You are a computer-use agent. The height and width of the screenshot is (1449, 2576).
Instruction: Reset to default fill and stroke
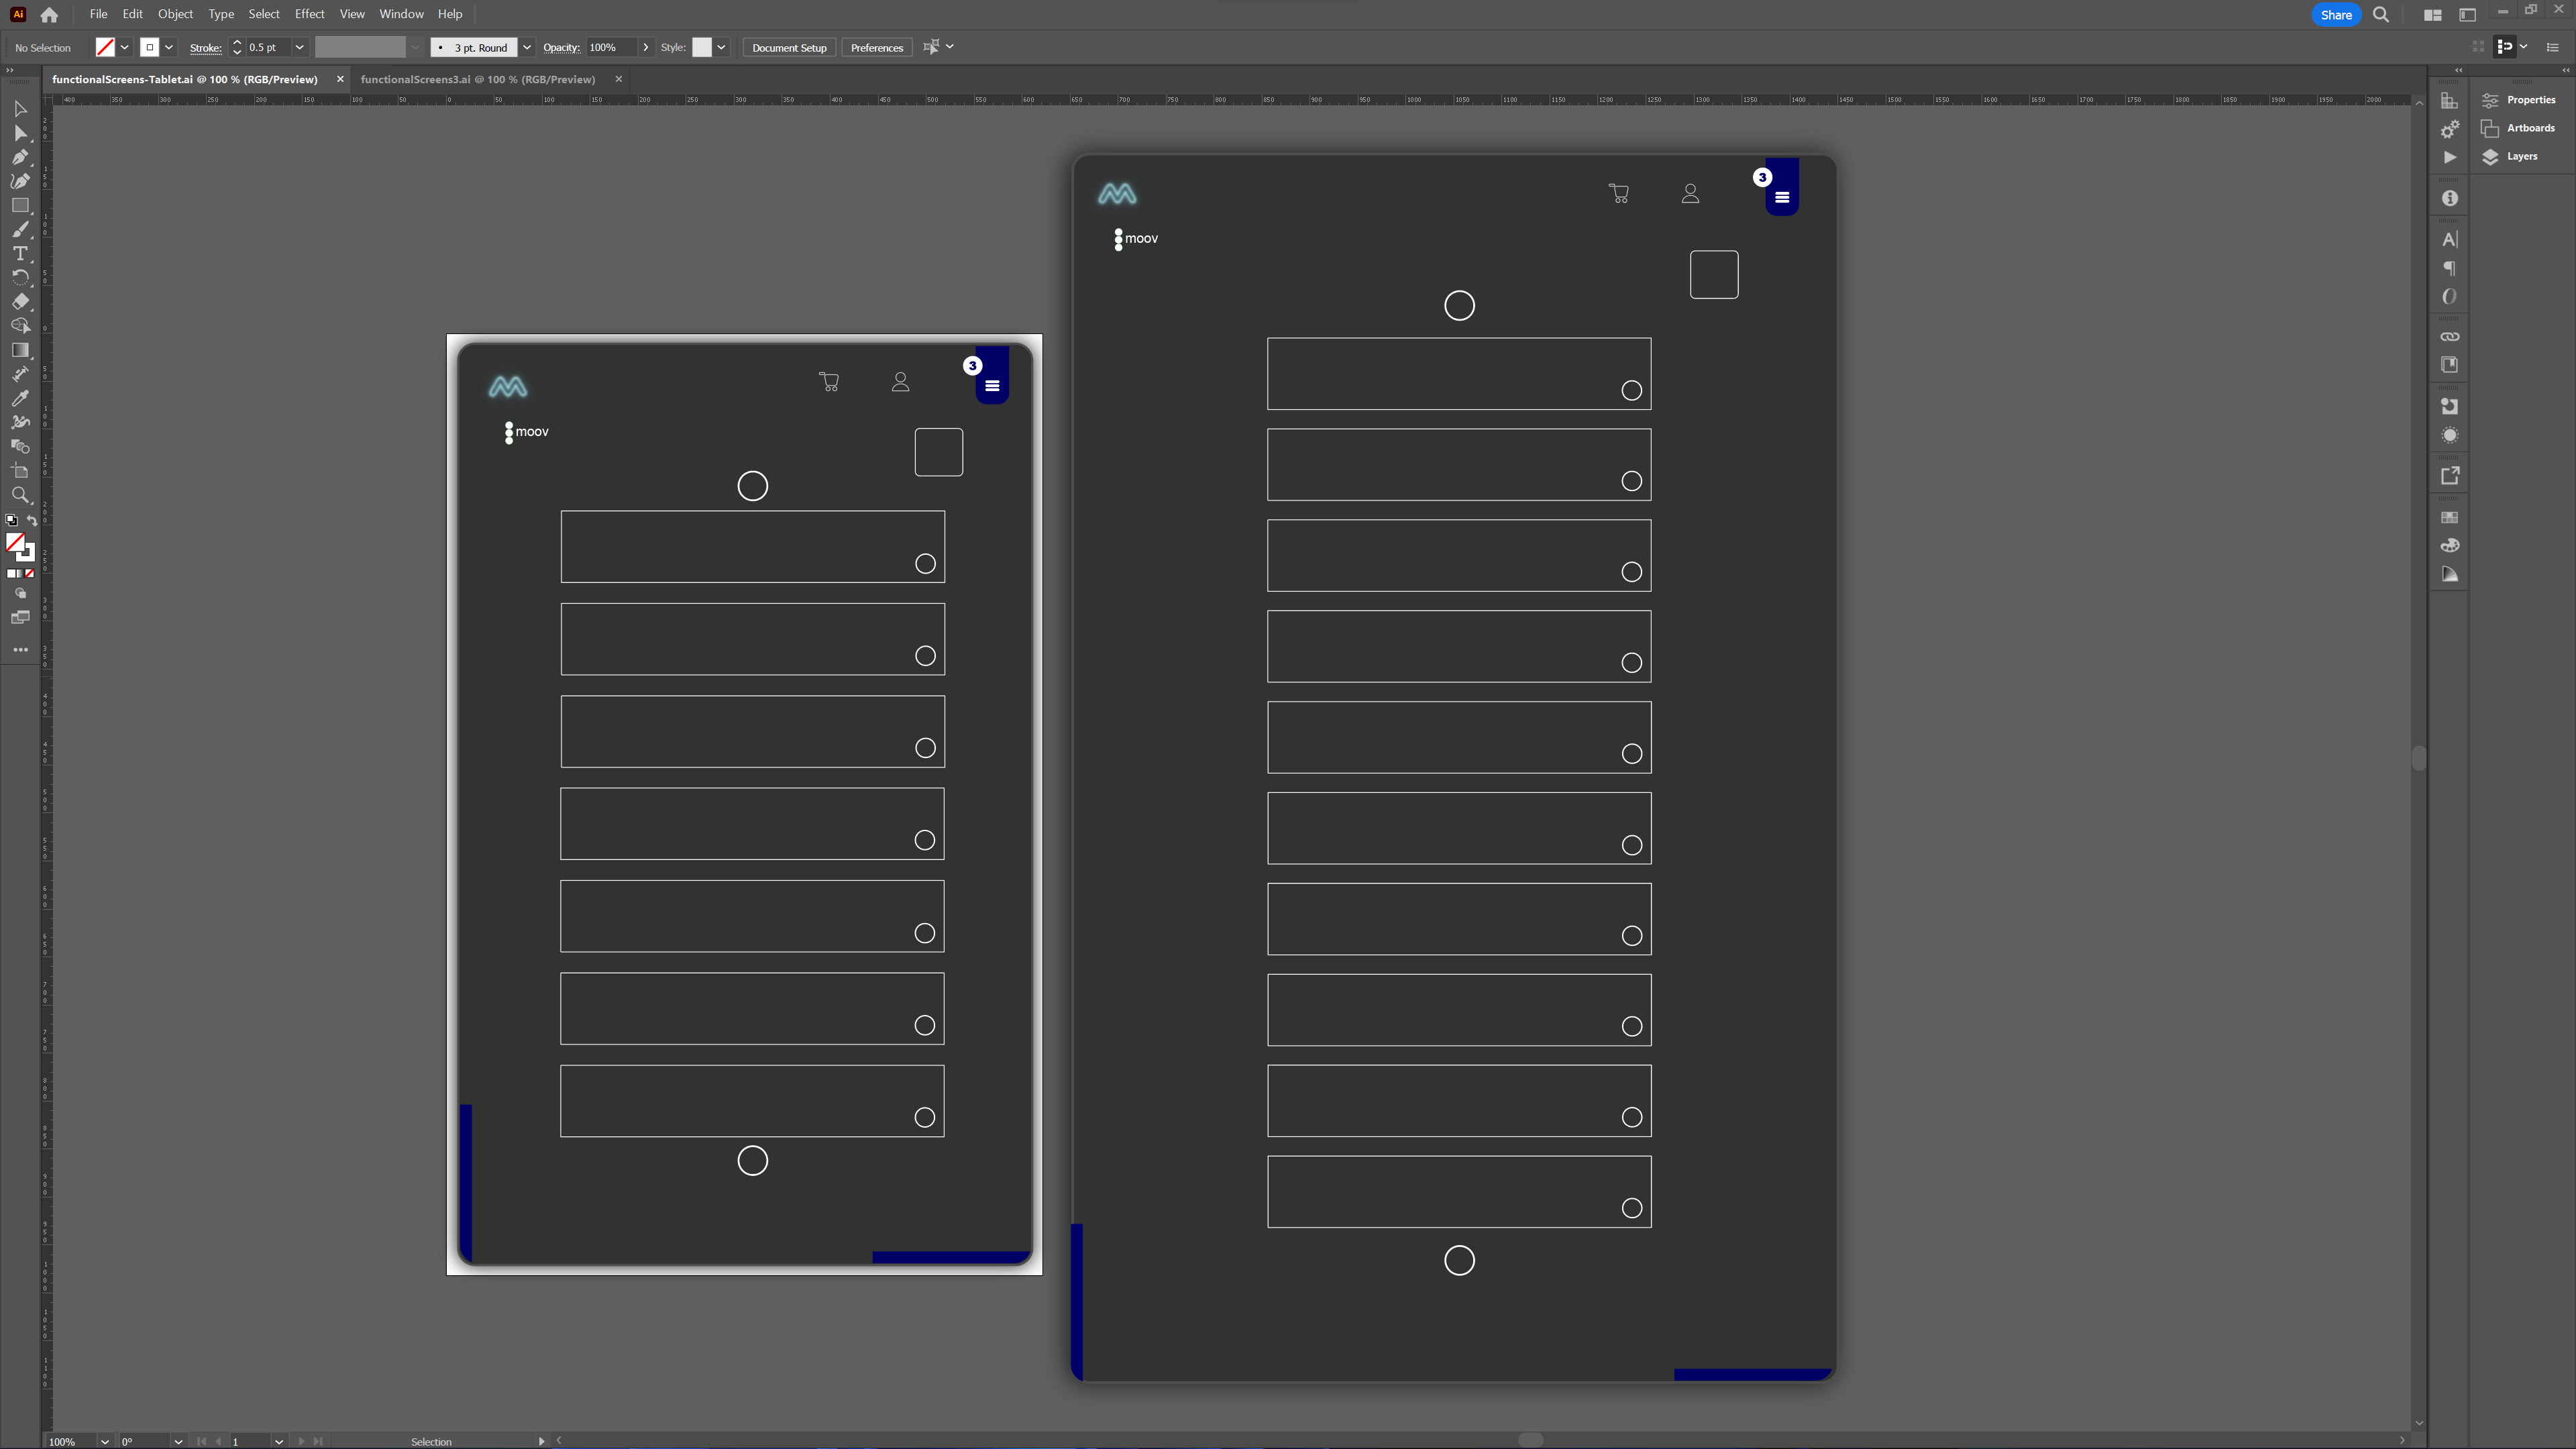(x=11, y=520)
